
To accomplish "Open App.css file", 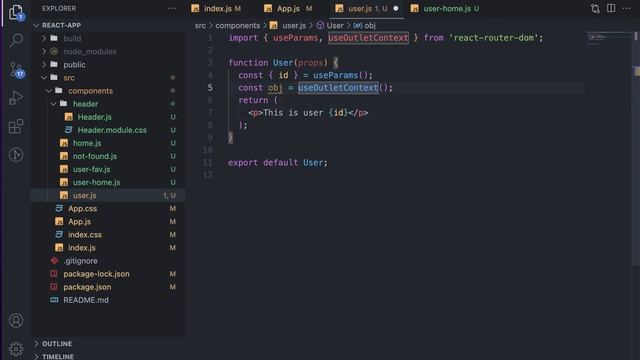I will pos(82,209).
